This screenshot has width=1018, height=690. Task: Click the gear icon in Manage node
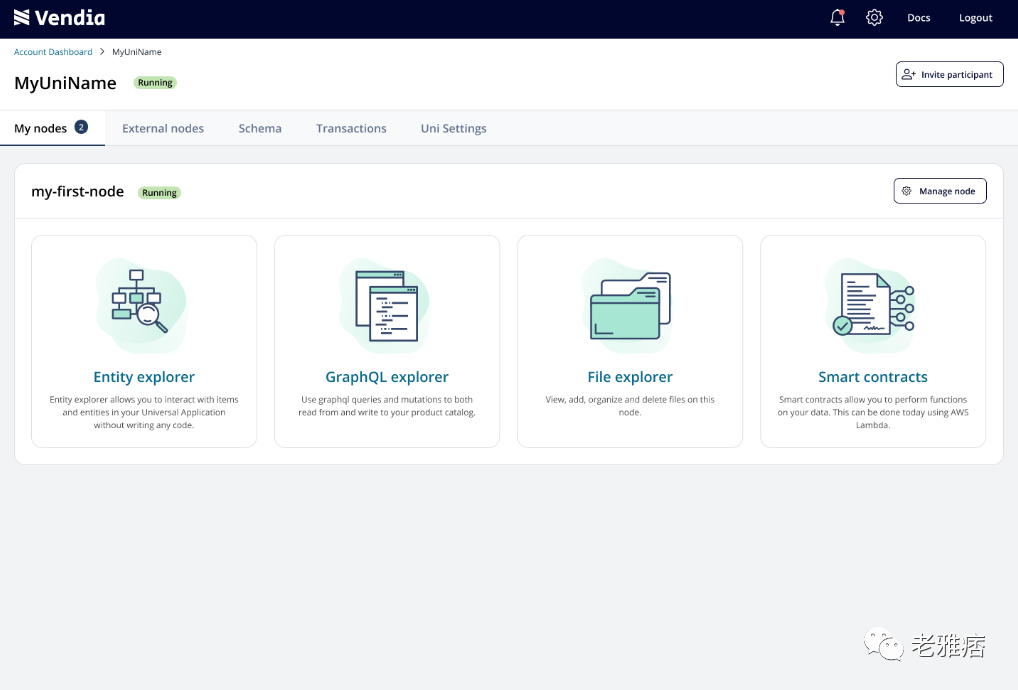pyautogui.click(x=906, y=191)
